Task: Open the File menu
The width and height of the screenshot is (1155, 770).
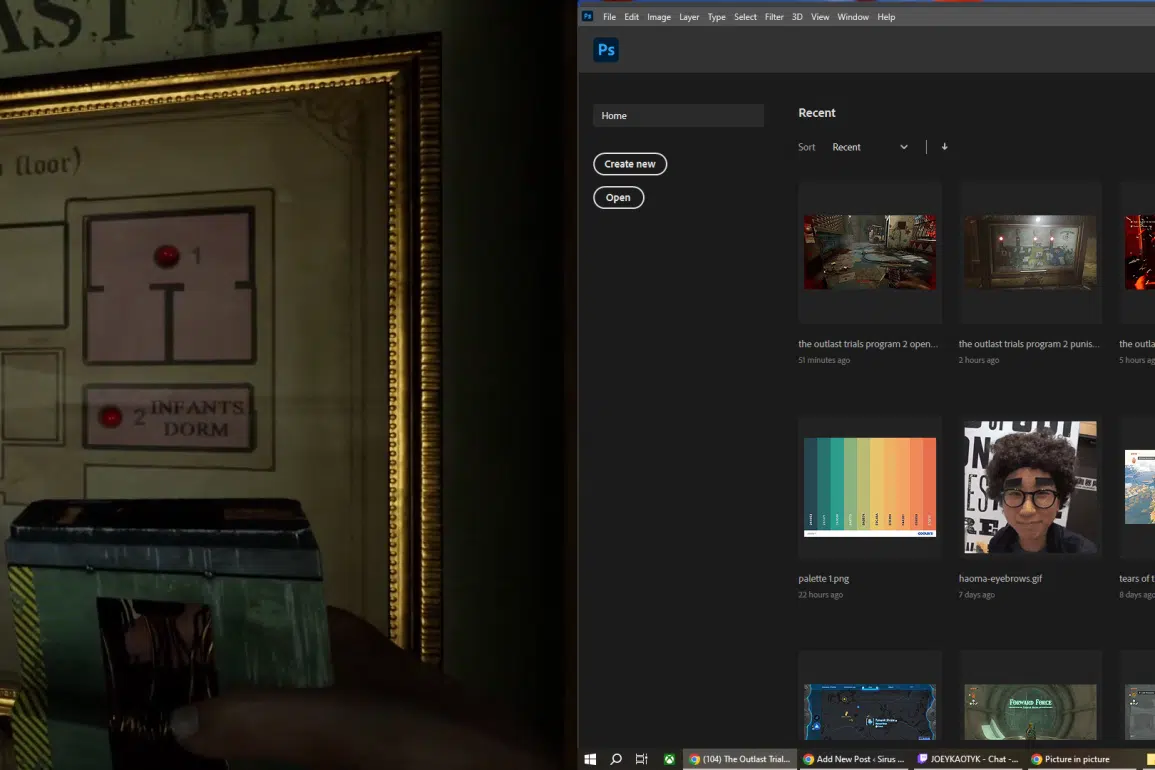Action: pyautogui.click(x=609, y=17)
